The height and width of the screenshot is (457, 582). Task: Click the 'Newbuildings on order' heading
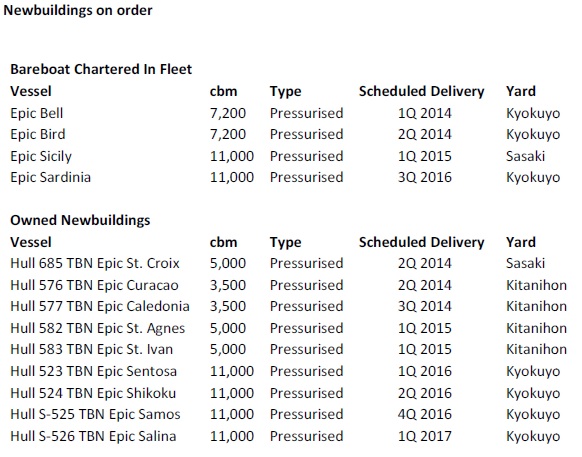pyautogui.click(x=78, y=10)
